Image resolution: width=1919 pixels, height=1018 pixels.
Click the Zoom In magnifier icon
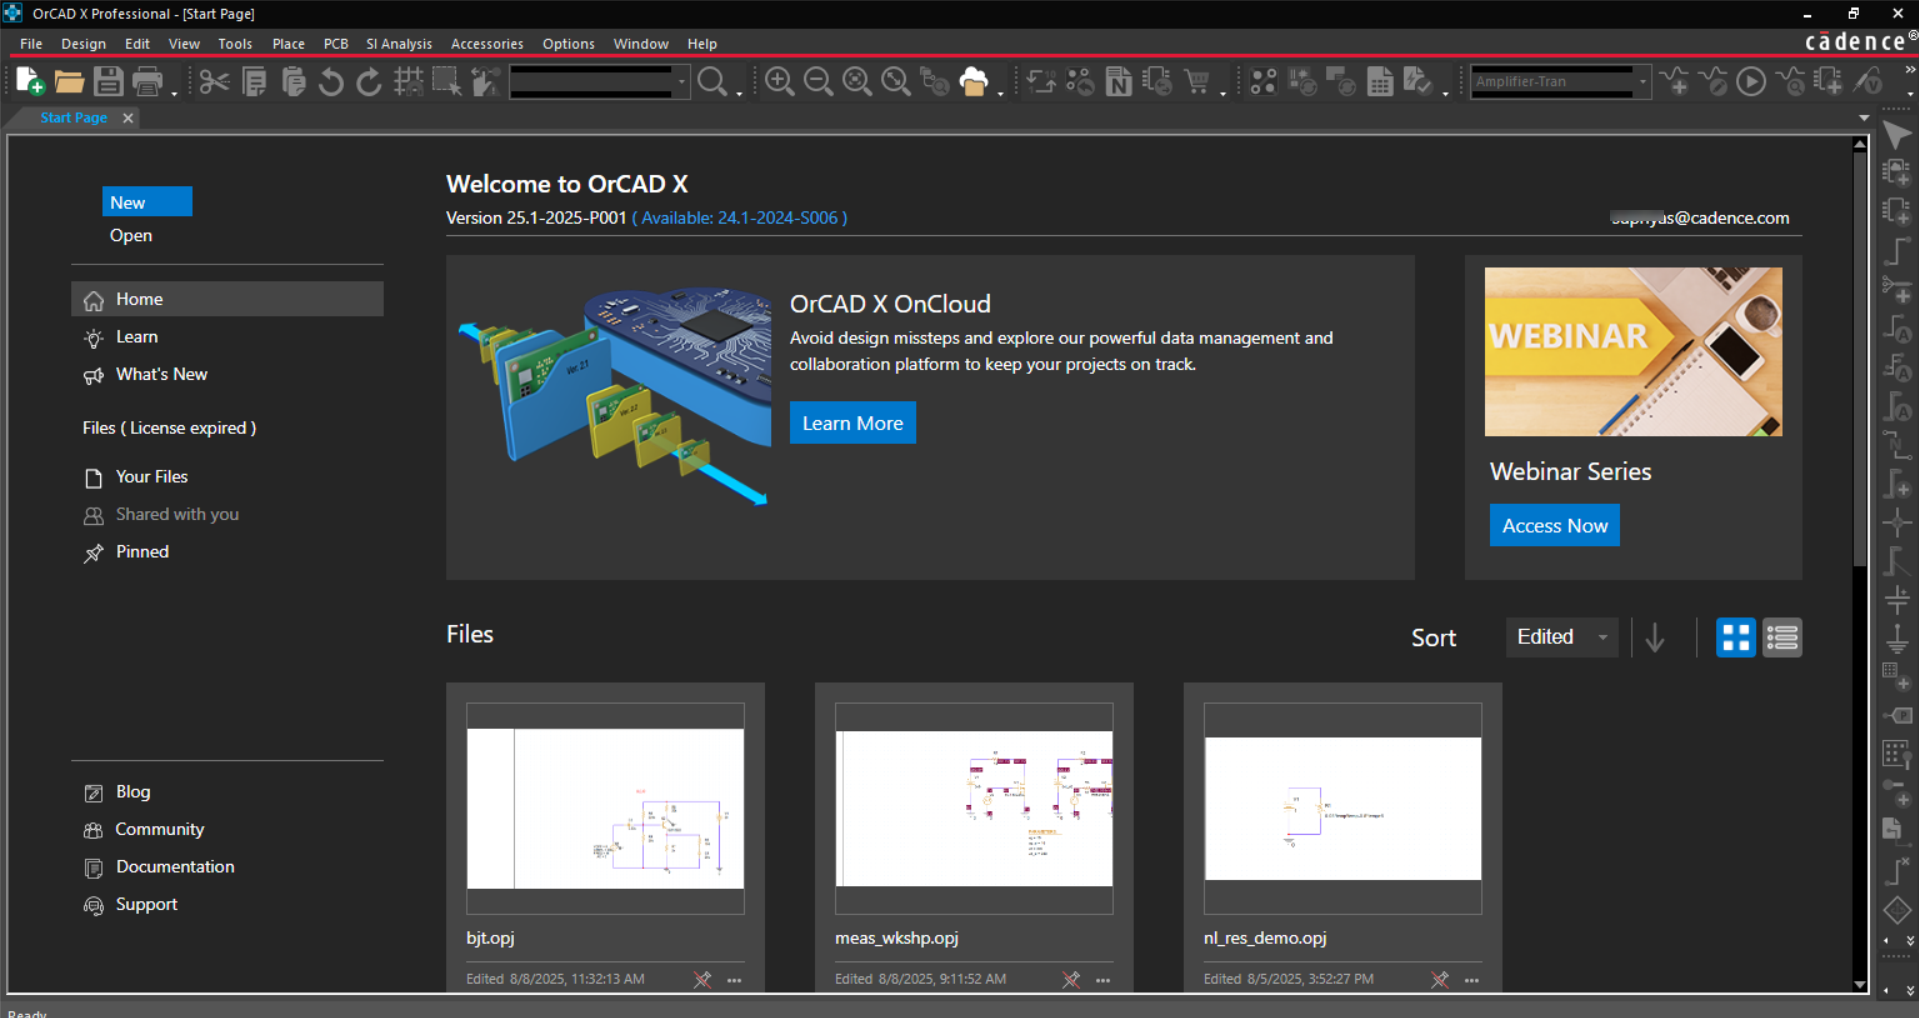point(779,81)
